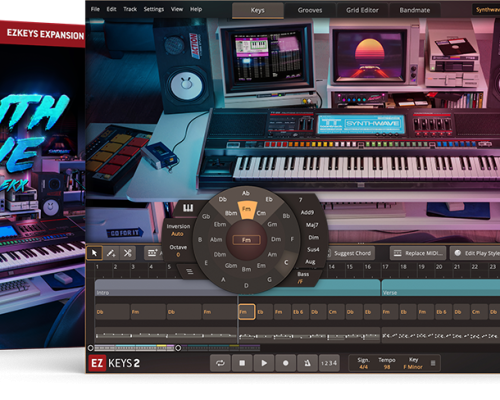500x400 pixels.
Task: Click the highlighted orange Fm wedge
Action: pos(246,210)
